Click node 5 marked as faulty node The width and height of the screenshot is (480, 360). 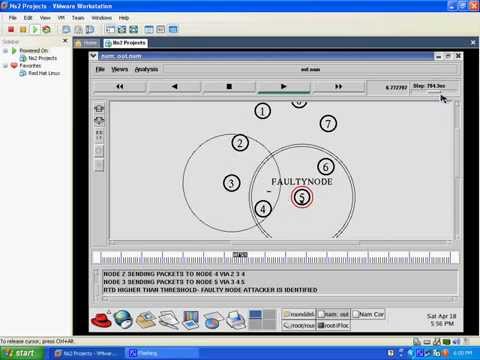[x=302, y=197]
